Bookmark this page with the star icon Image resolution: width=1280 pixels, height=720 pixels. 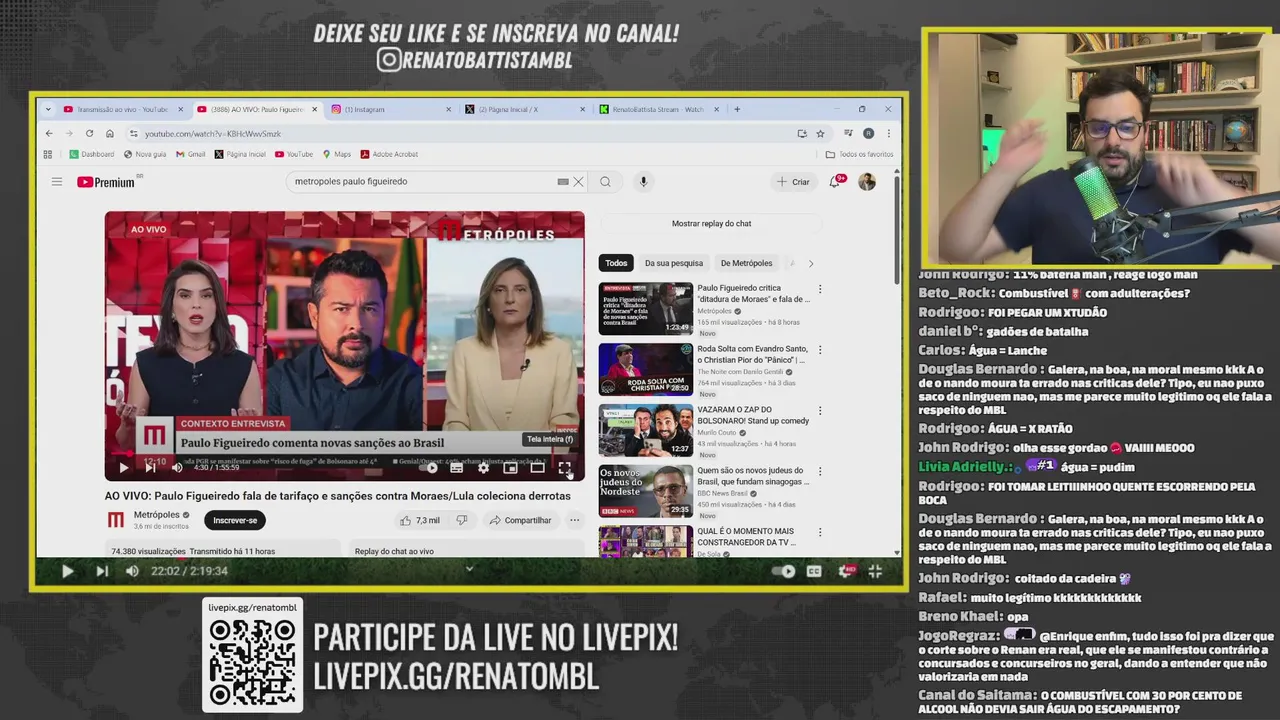click(820, 133)
